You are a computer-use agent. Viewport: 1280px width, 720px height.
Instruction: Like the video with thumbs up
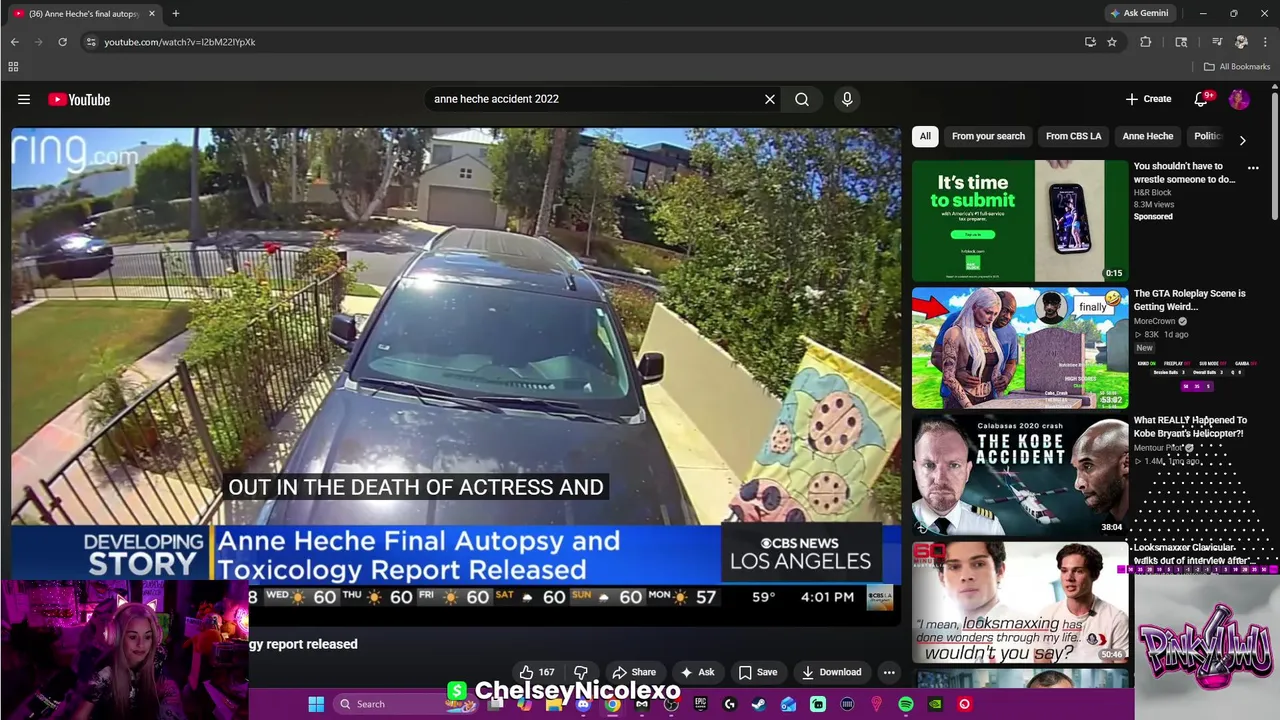pyautogui.click(x=536, y=672)
